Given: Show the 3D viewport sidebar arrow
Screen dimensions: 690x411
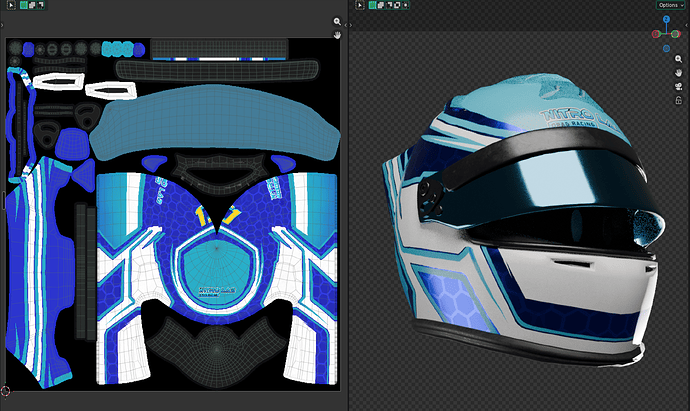Looking at the screenshot, I should (x=688, y=26).
